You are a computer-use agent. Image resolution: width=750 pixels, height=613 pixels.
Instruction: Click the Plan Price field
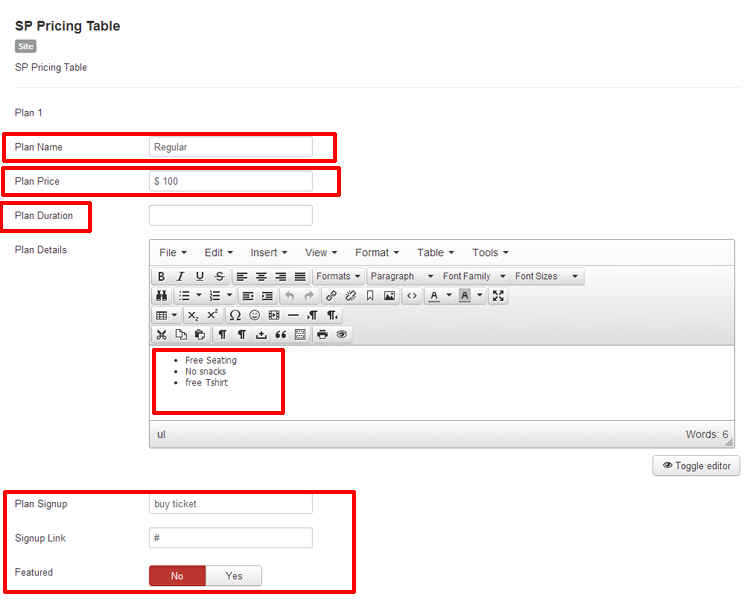231,182
